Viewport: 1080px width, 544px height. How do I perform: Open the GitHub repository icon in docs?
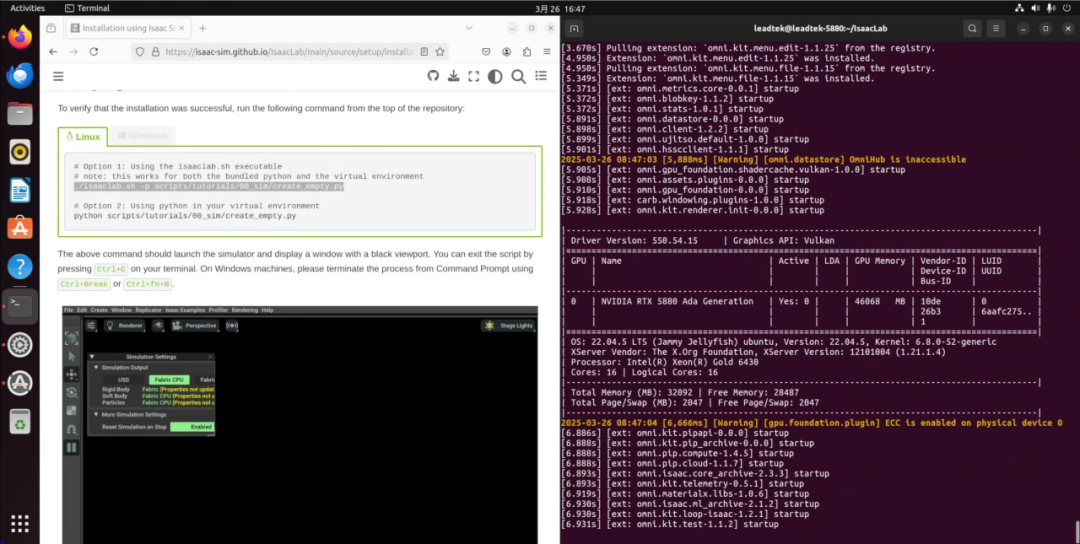[x=433, y=76]
